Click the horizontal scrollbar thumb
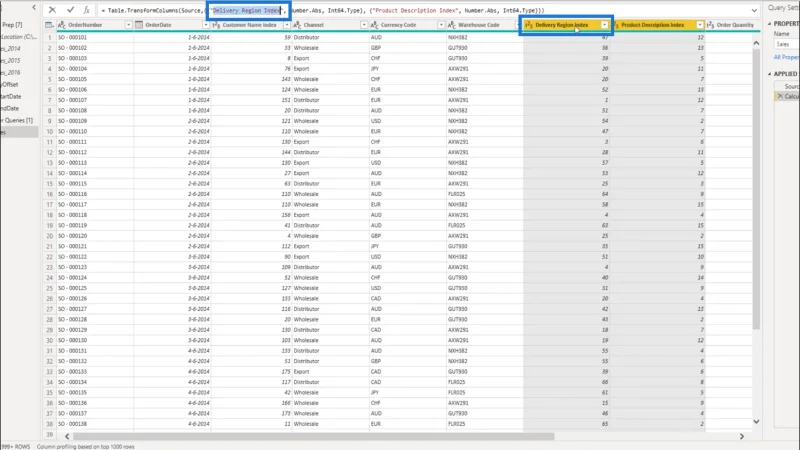The width and height of the screenshot is (800, 450). (x=313, y=436)
